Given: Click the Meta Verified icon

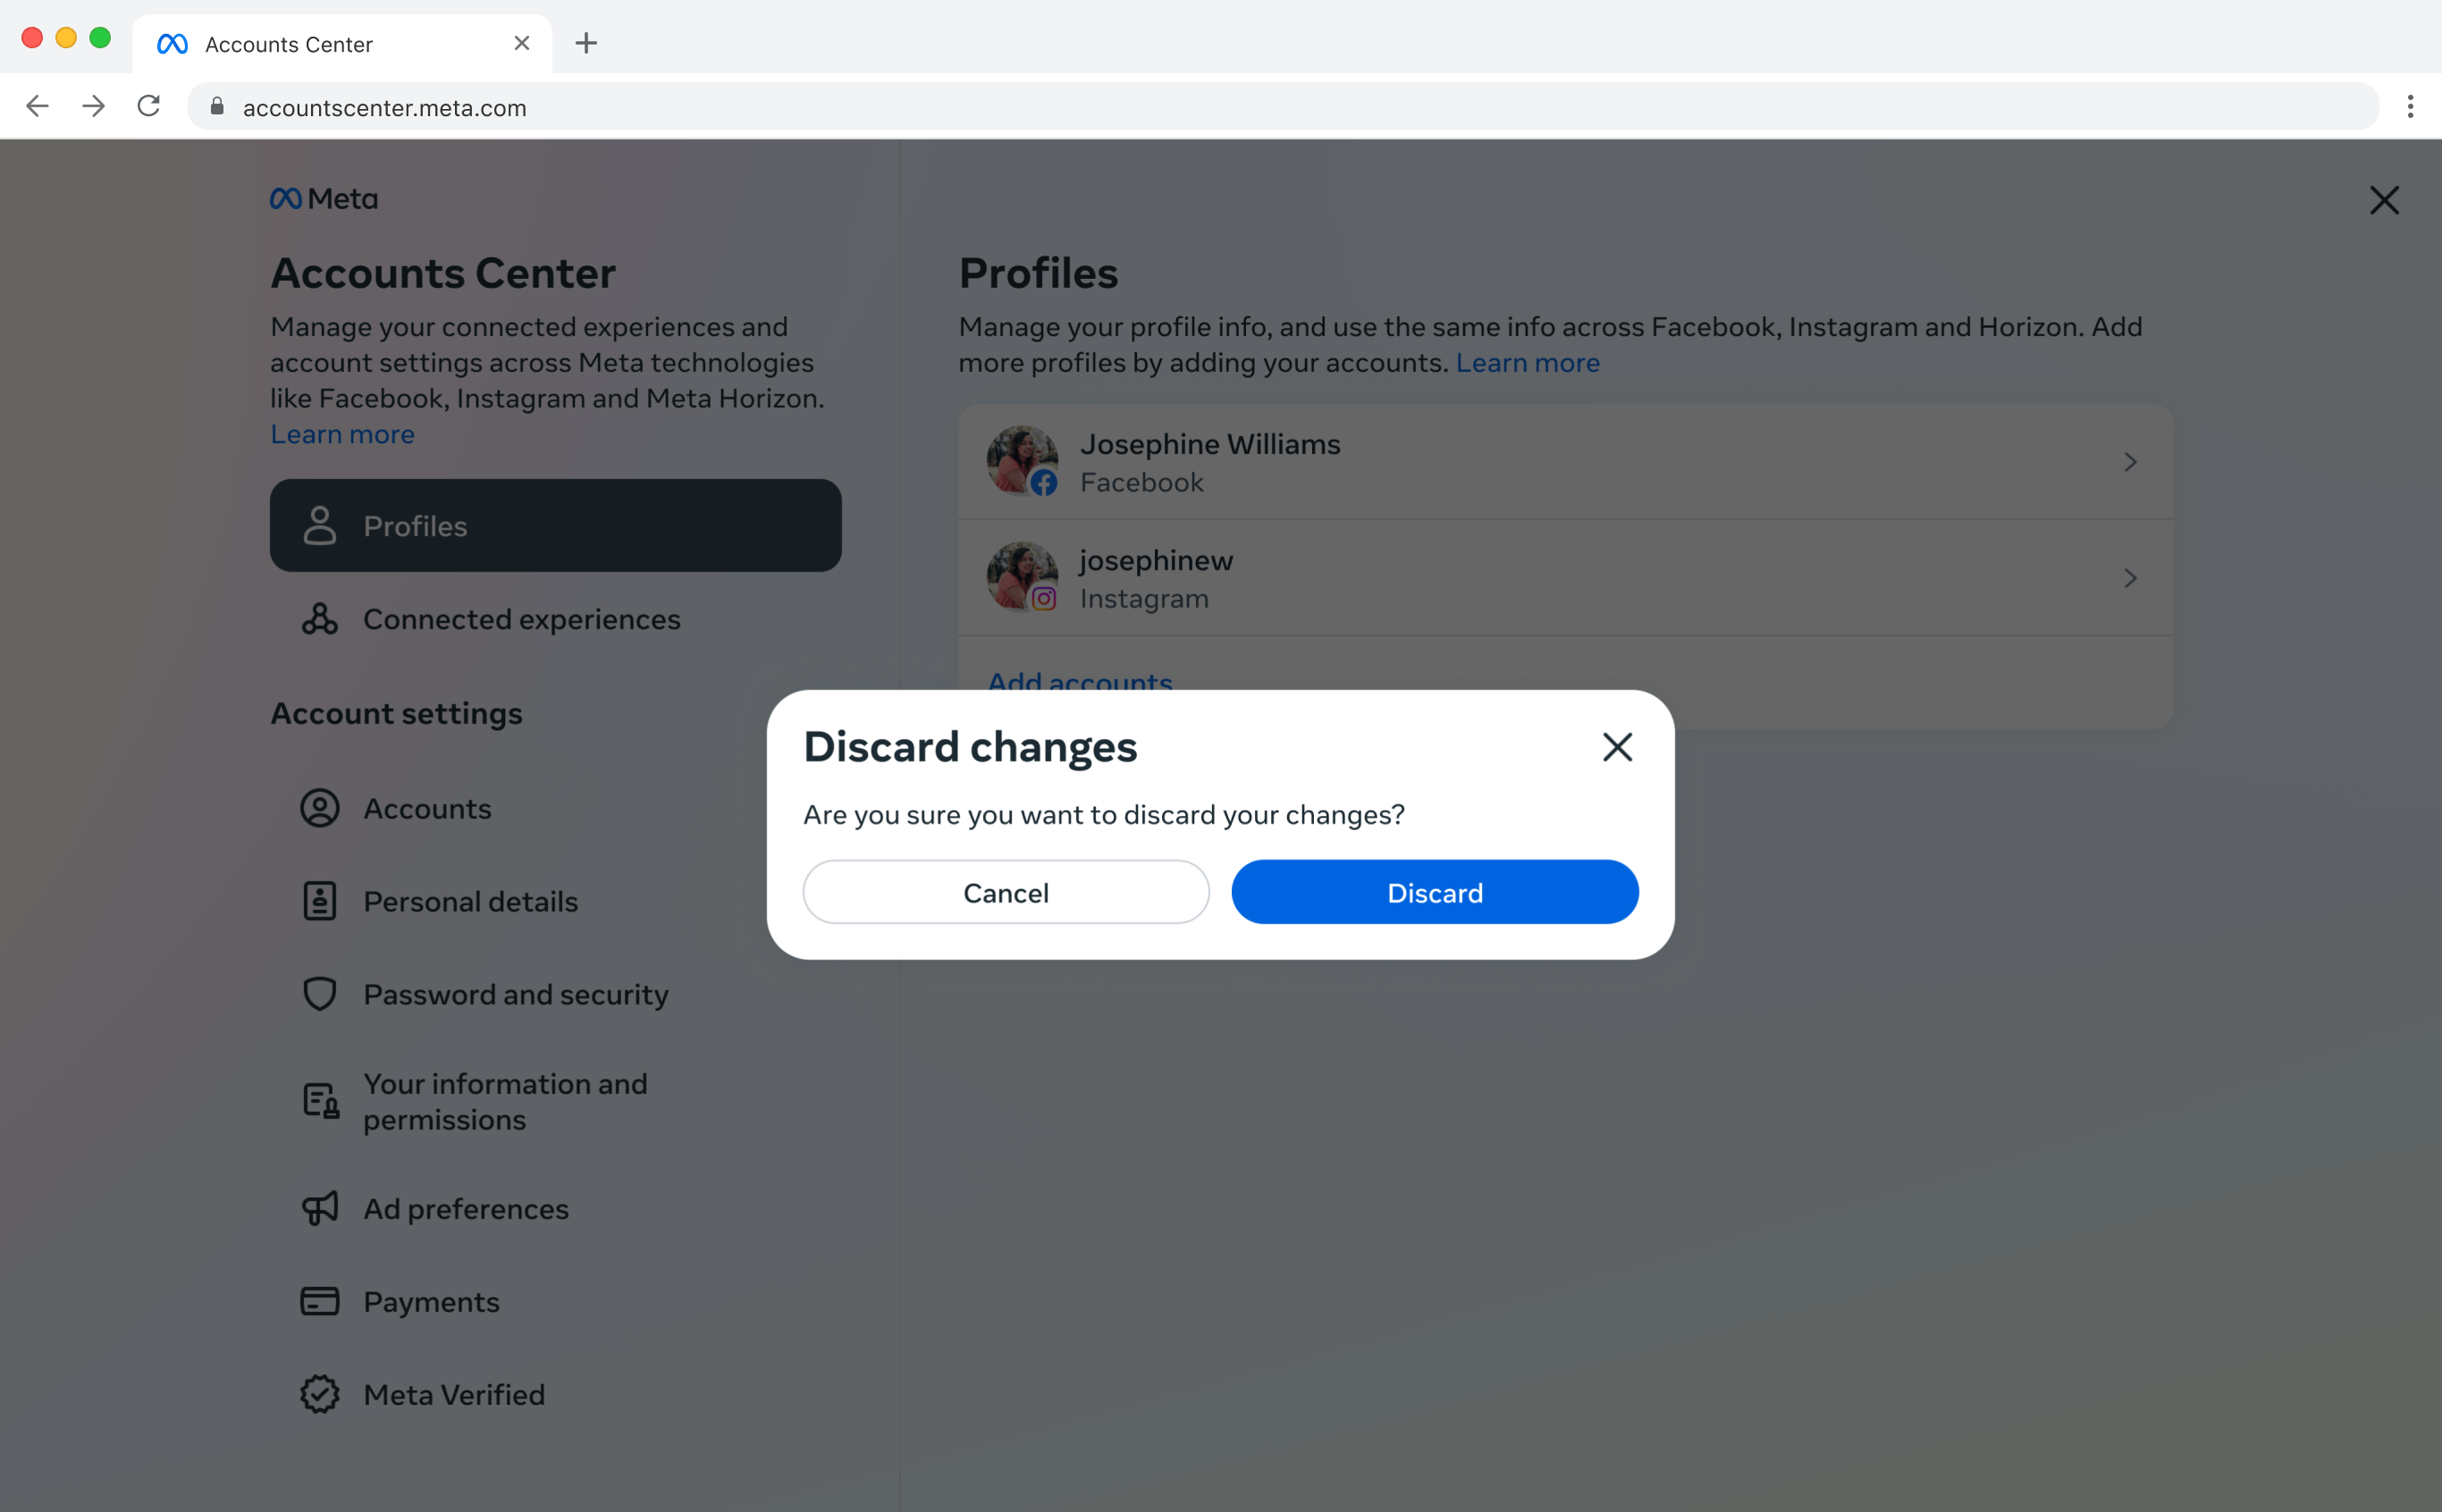Looking at the screenshot, I should coord(319,1395).
